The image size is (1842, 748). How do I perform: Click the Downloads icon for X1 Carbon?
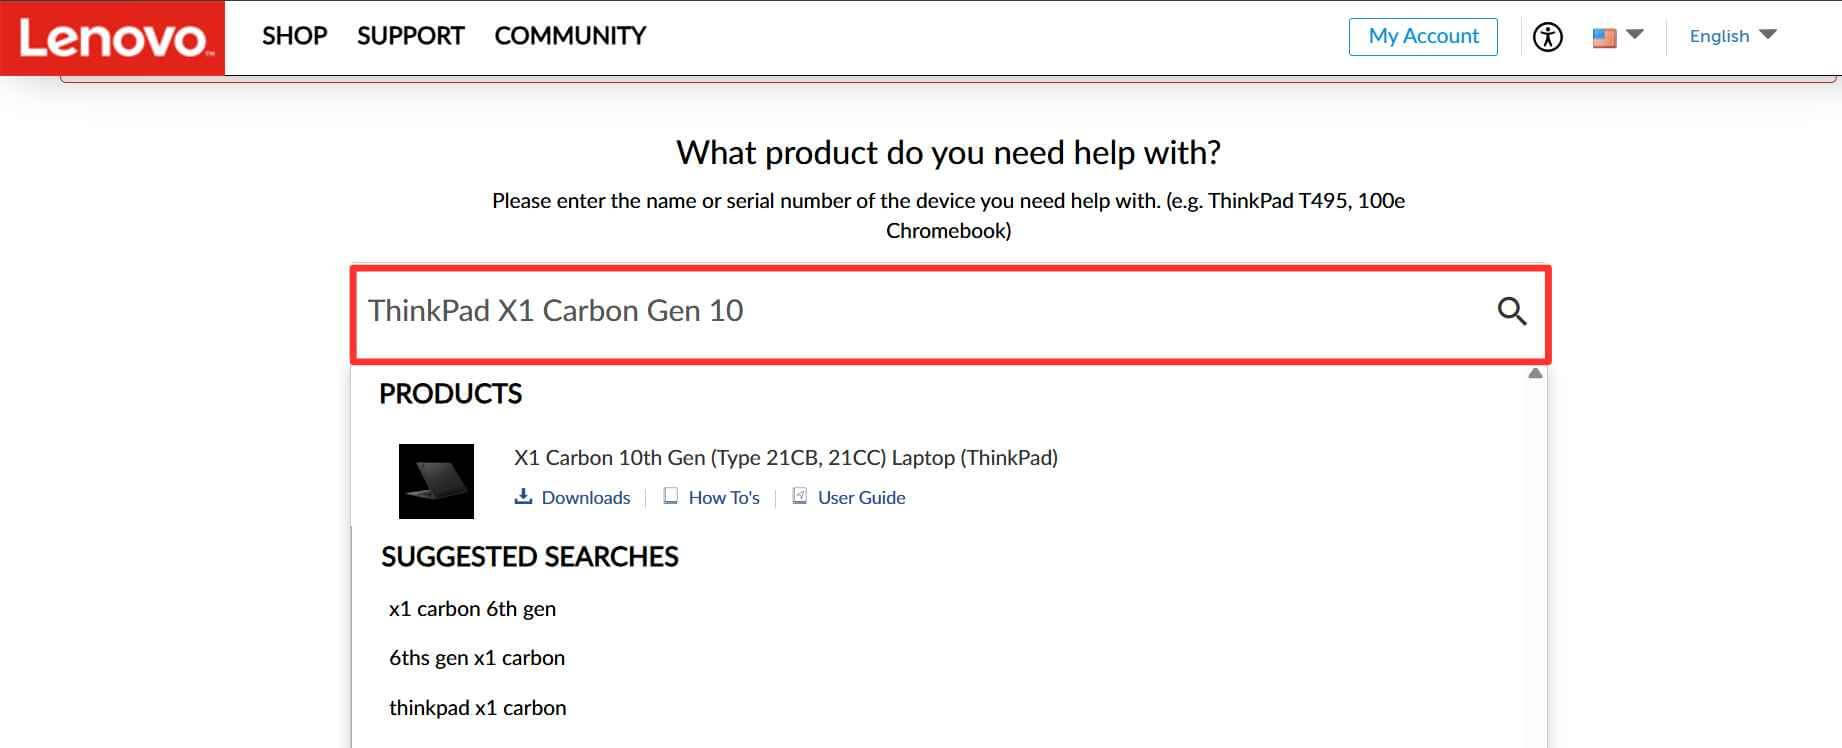[x=523, y=495]
